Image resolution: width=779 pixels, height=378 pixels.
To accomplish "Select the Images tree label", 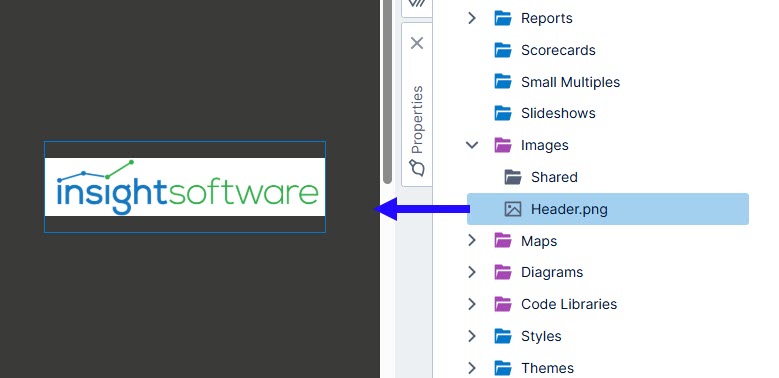I will coord(545,145).
